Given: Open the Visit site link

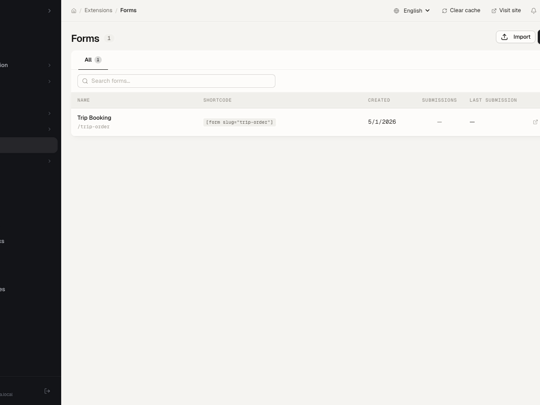Looking at the screenshot, I should 506,10.
